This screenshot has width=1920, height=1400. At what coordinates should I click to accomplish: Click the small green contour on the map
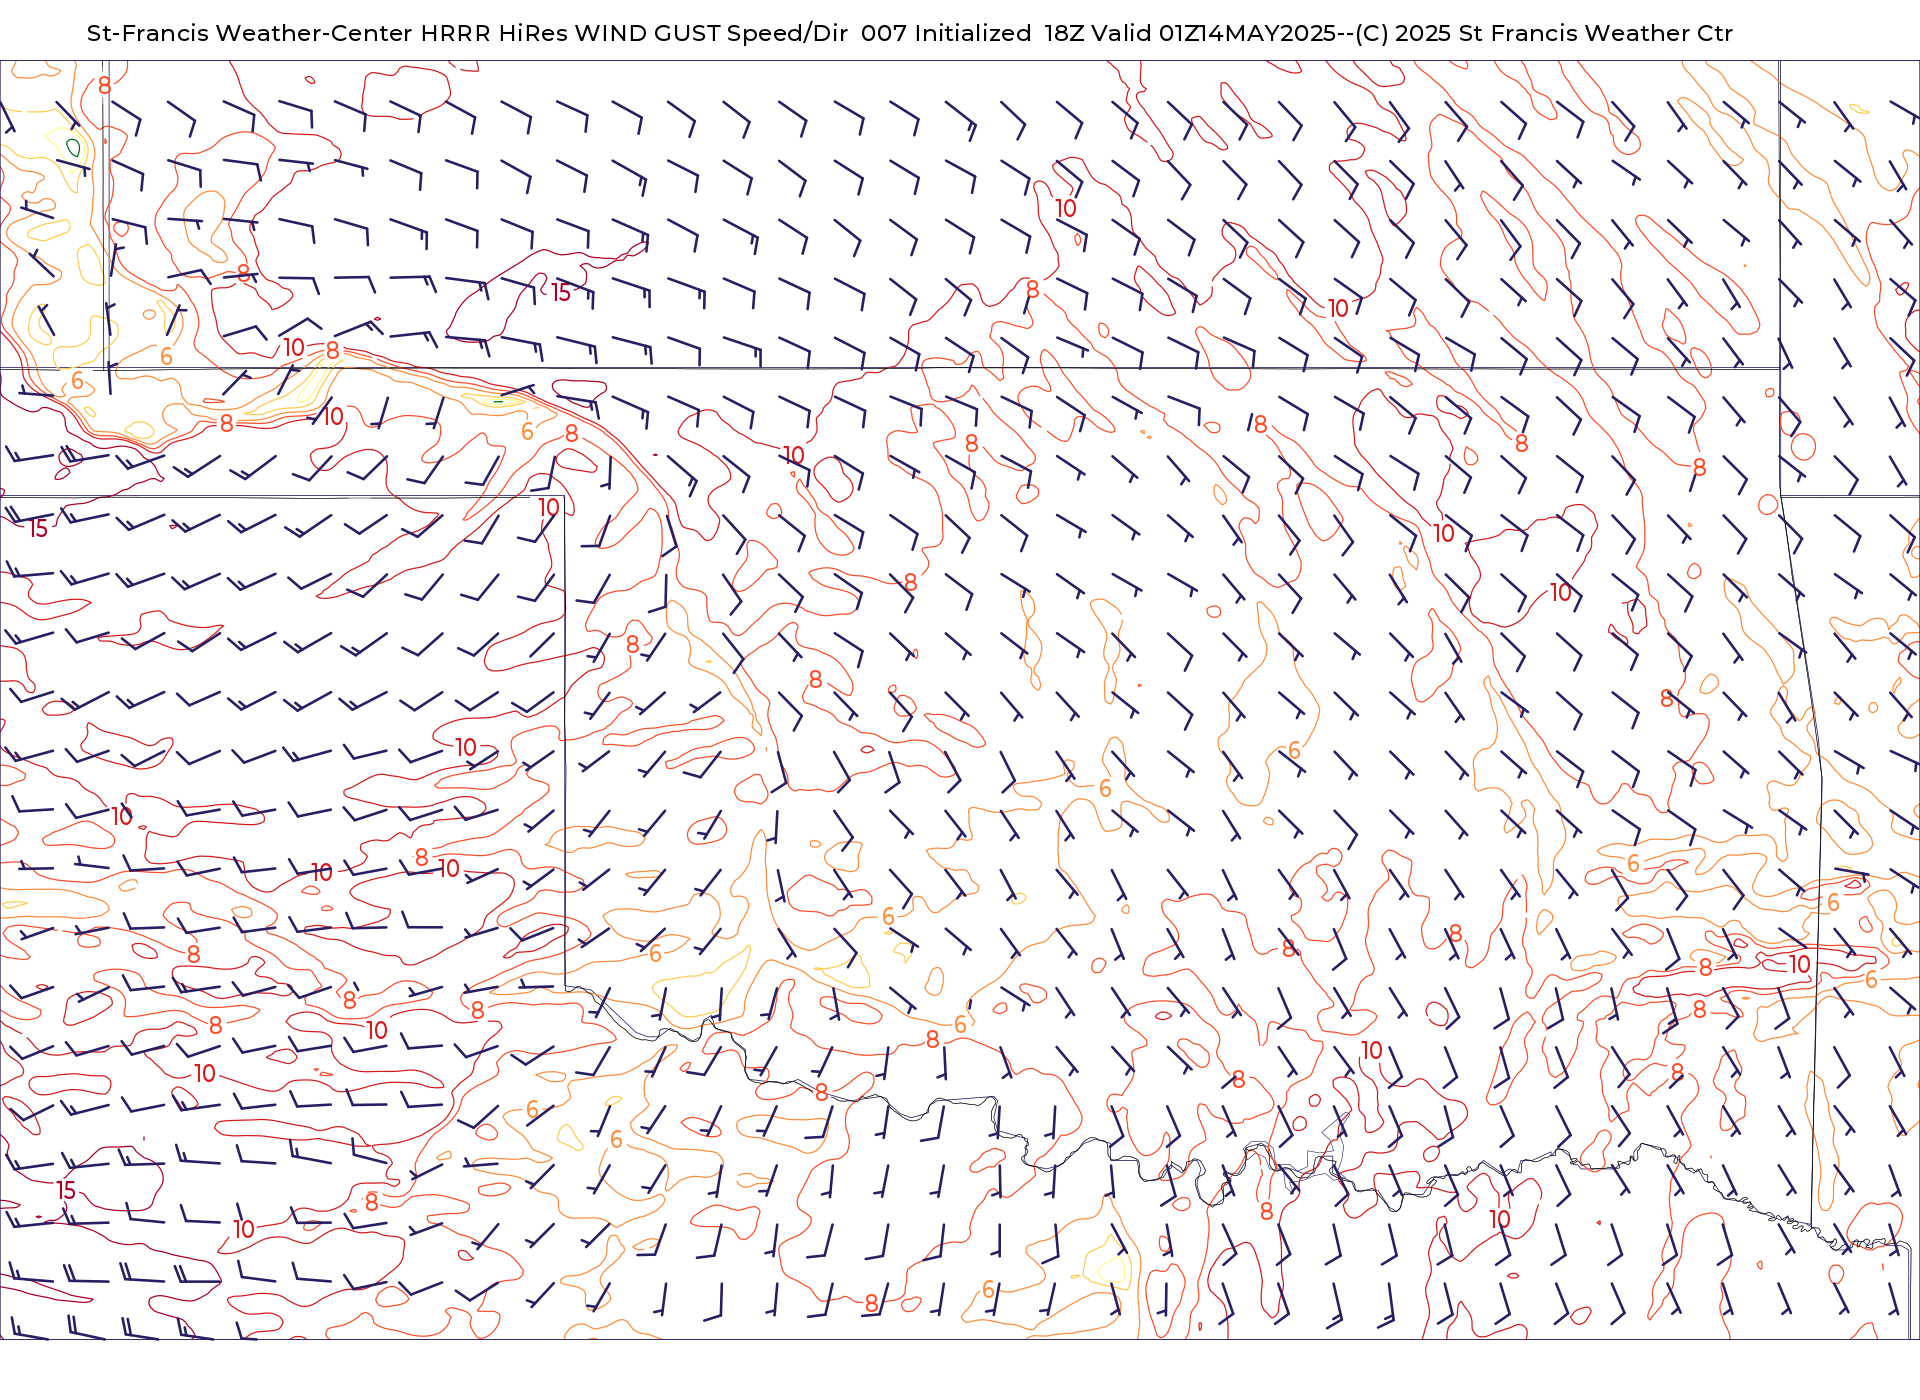[73, 148]
